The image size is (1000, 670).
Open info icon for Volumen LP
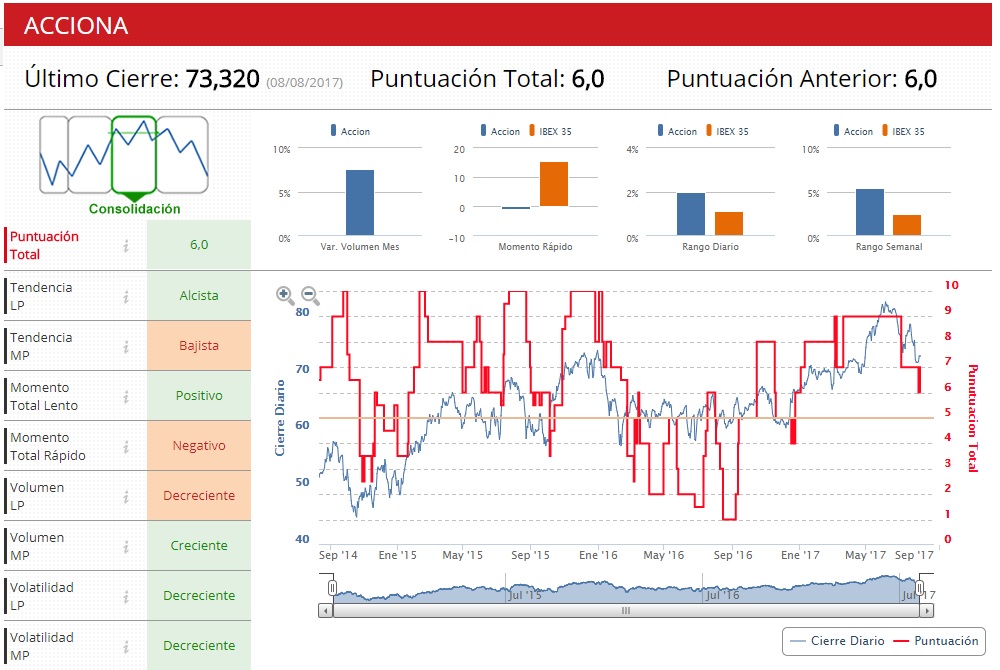tap(126, 496)
